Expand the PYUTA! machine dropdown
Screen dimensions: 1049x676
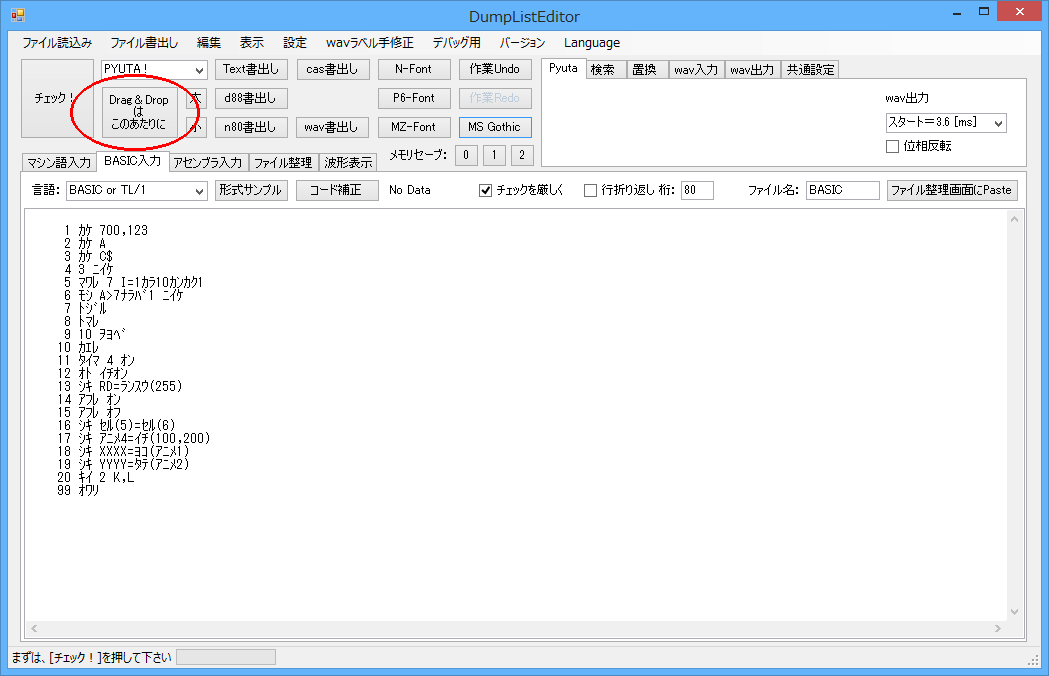(x=199, y=70)
